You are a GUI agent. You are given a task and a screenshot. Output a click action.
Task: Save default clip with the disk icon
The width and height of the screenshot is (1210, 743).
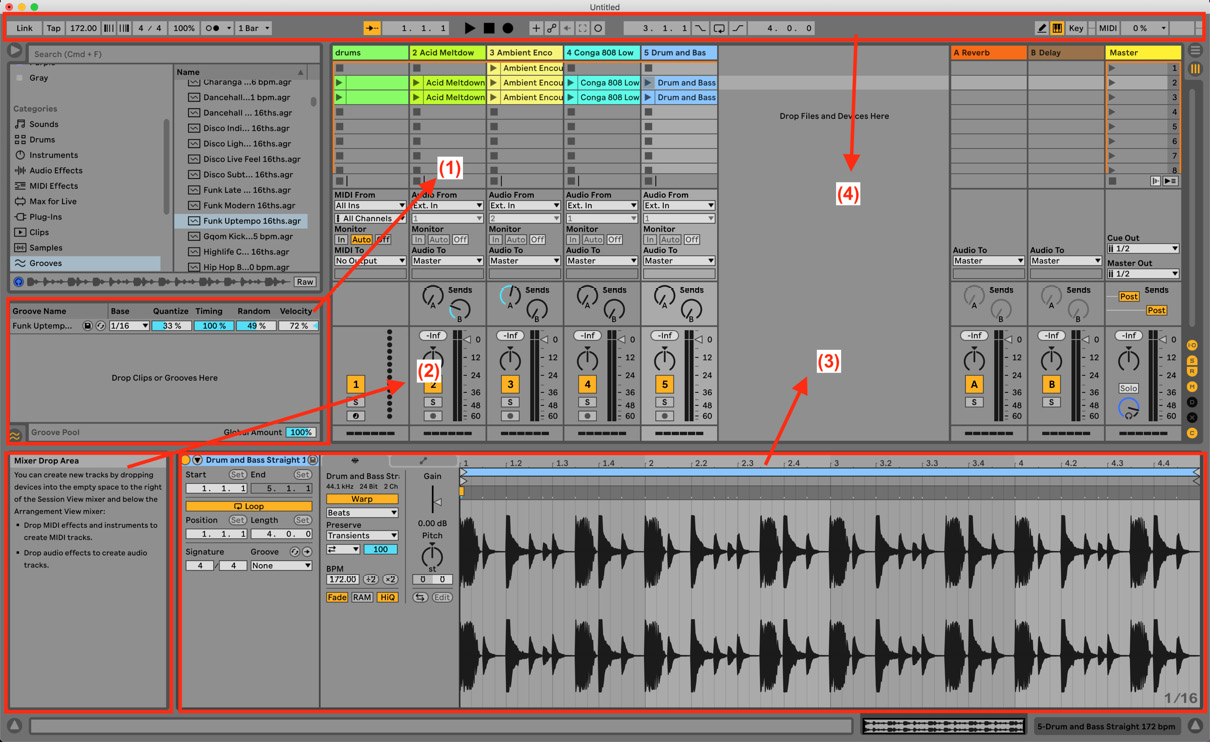(x=313, y=460)
